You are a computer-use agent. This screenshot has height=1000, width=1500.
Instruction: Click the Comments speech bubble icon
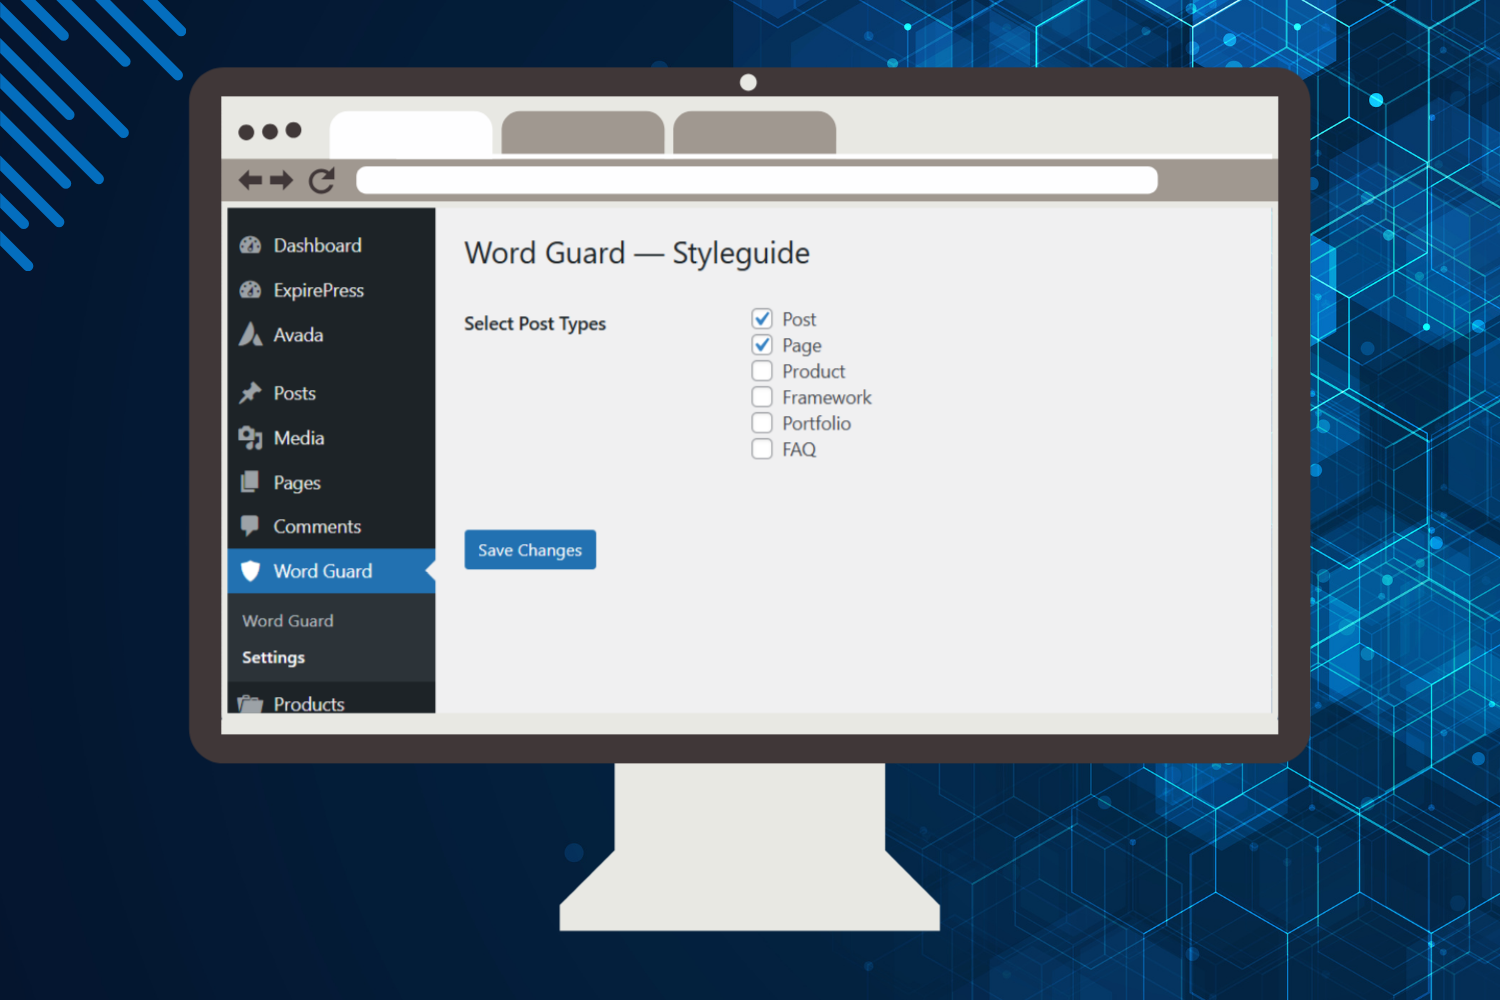tap(250, 526)
